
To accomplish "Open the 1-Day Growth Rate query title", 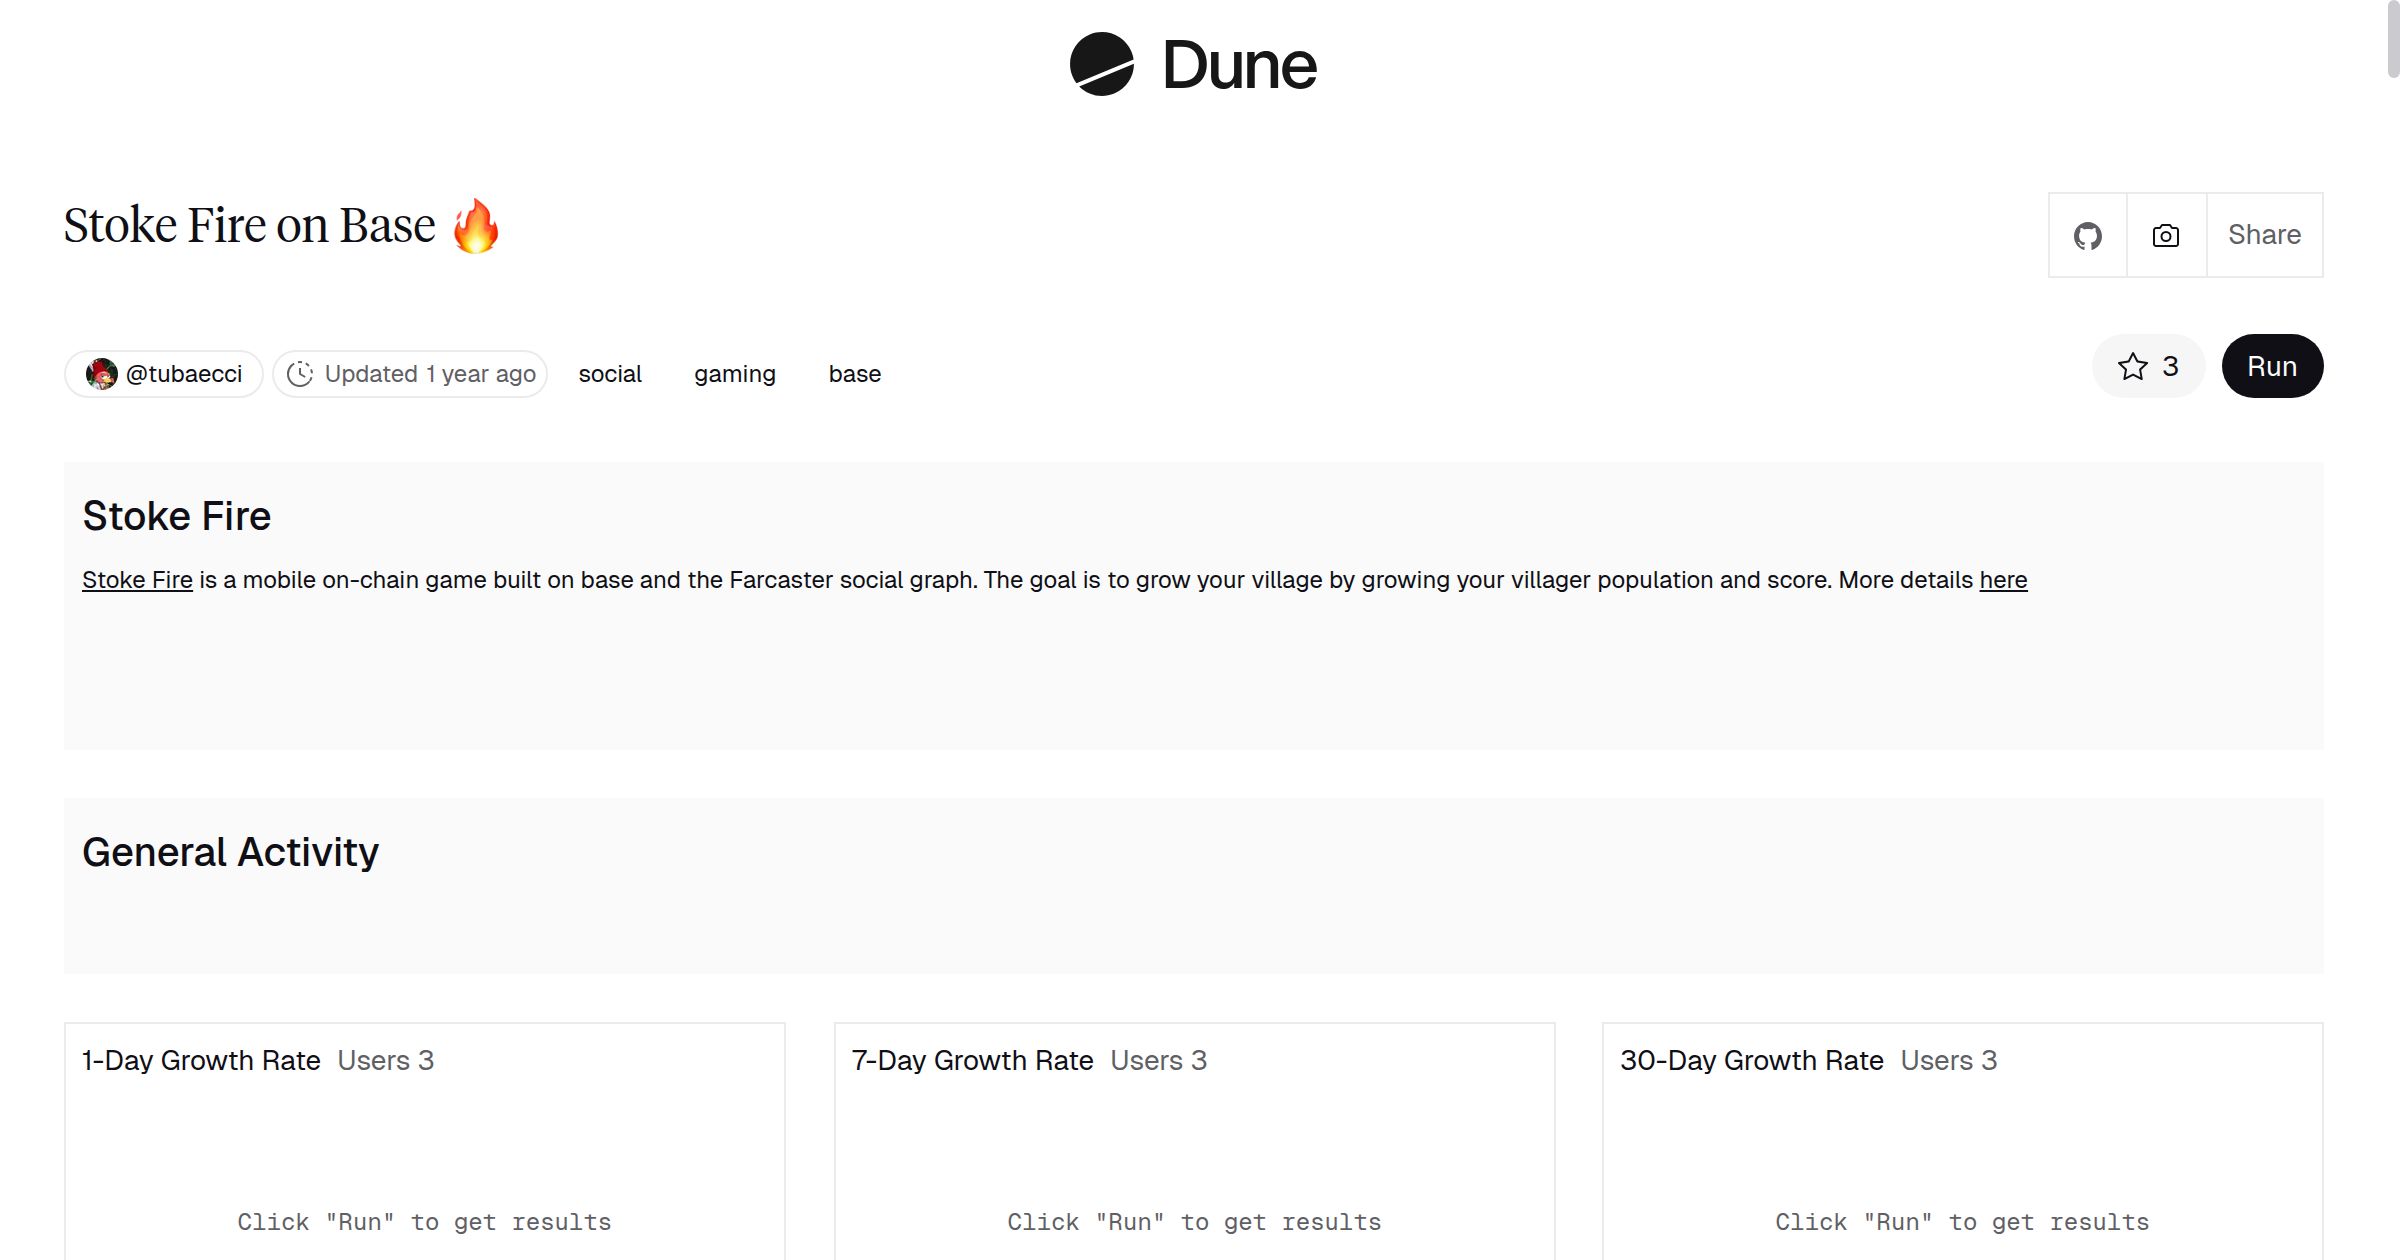I will pyautogui.click(x=201, y=1060).
